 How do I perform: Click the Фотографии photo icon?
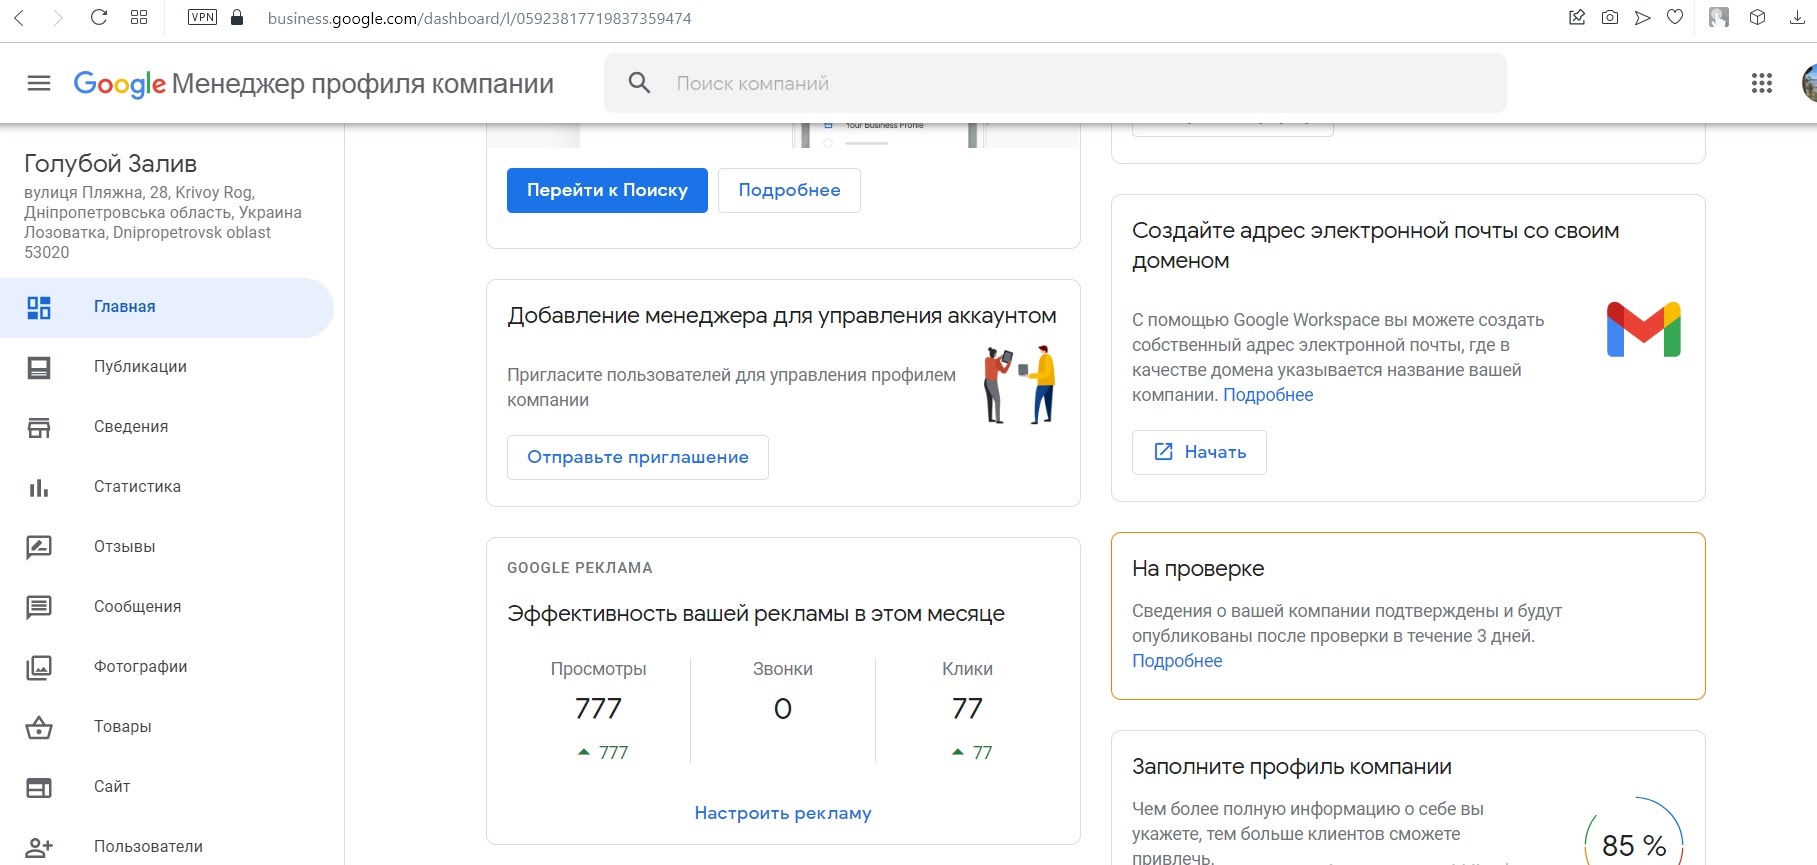tap(39, 667)
